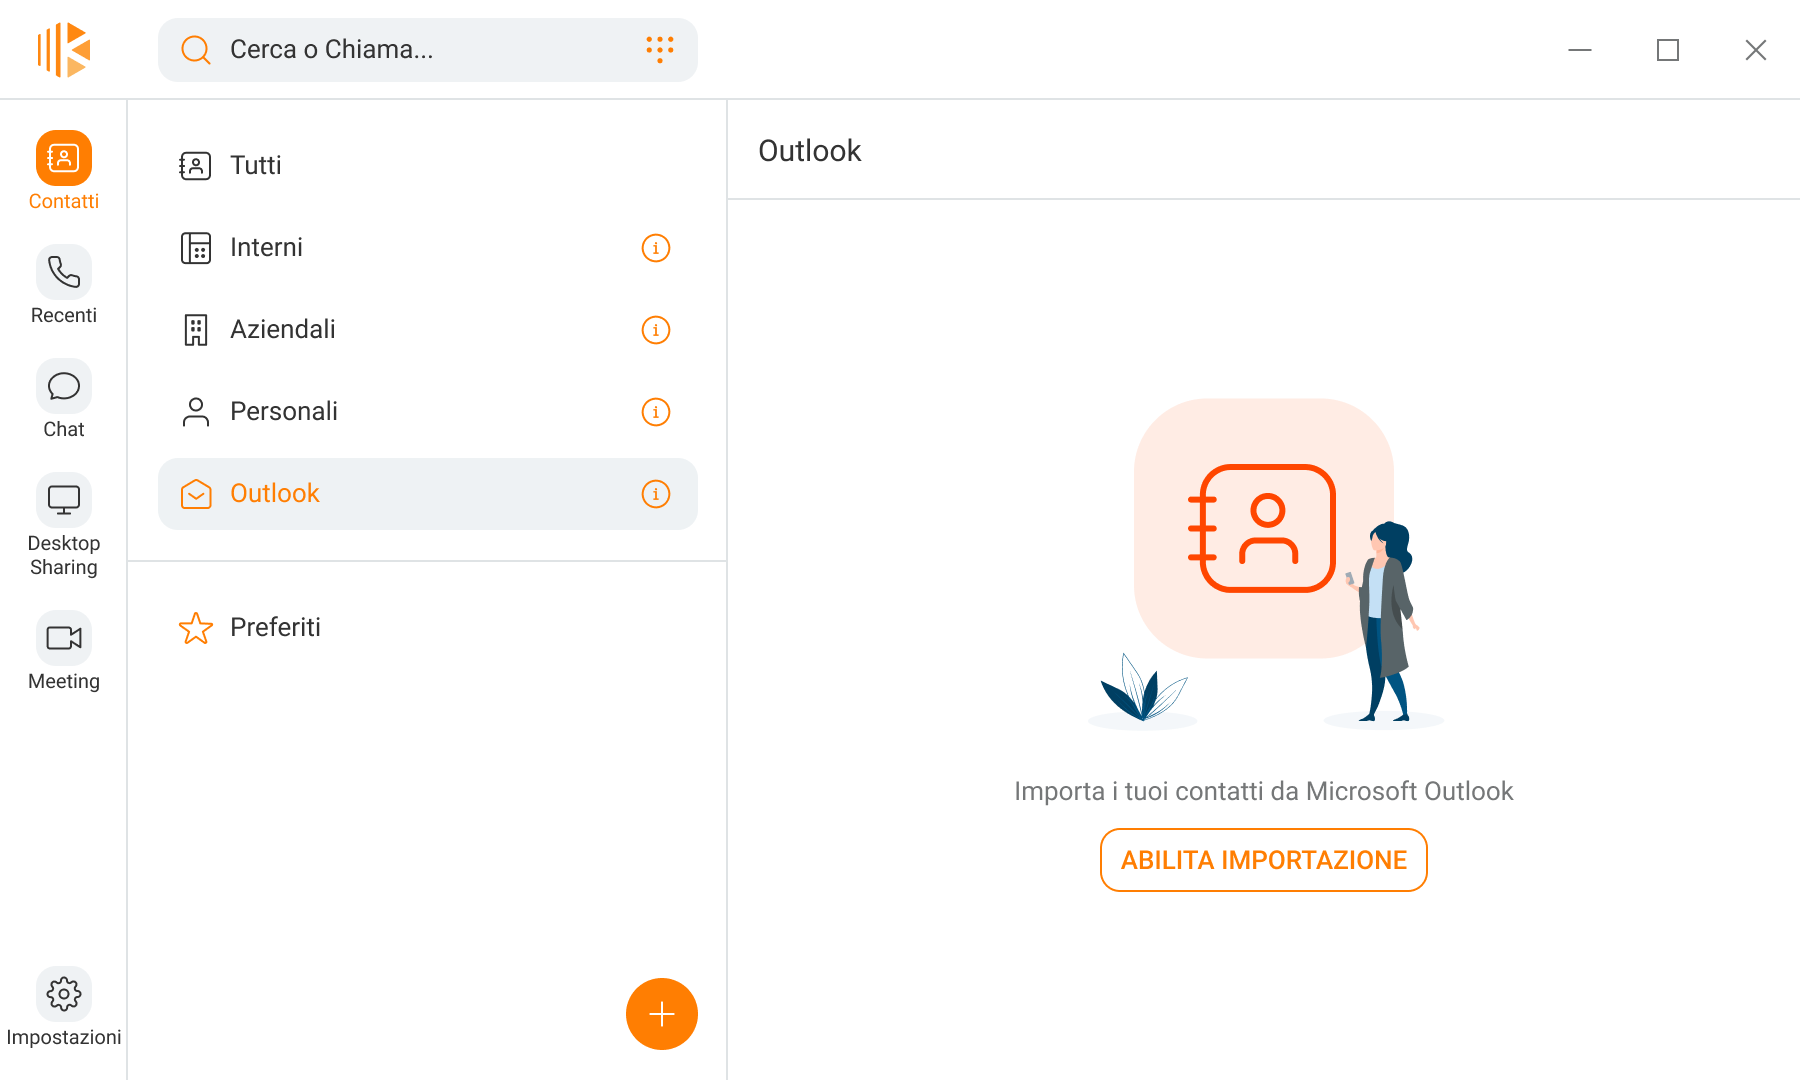1800x1080 pixels.
Task: Open Impostazioni gear icon
Action: (64, 994)
